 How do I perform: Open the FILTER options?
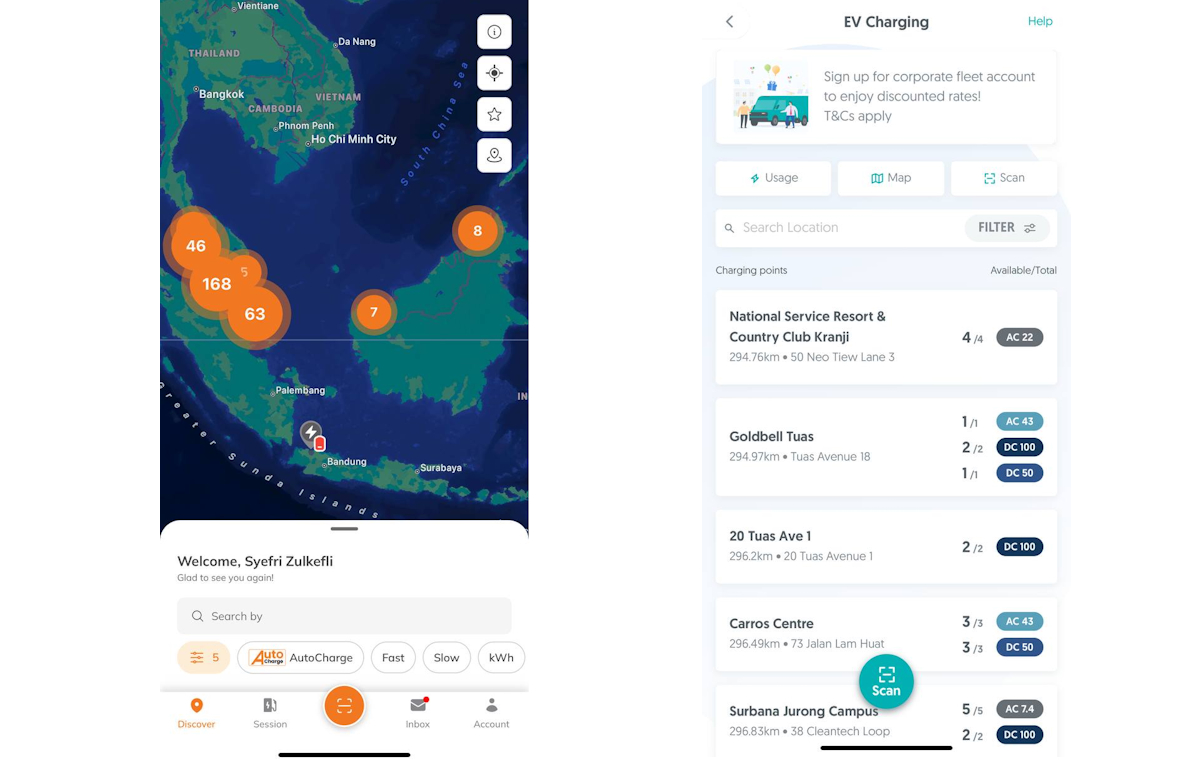(1006, 228)
